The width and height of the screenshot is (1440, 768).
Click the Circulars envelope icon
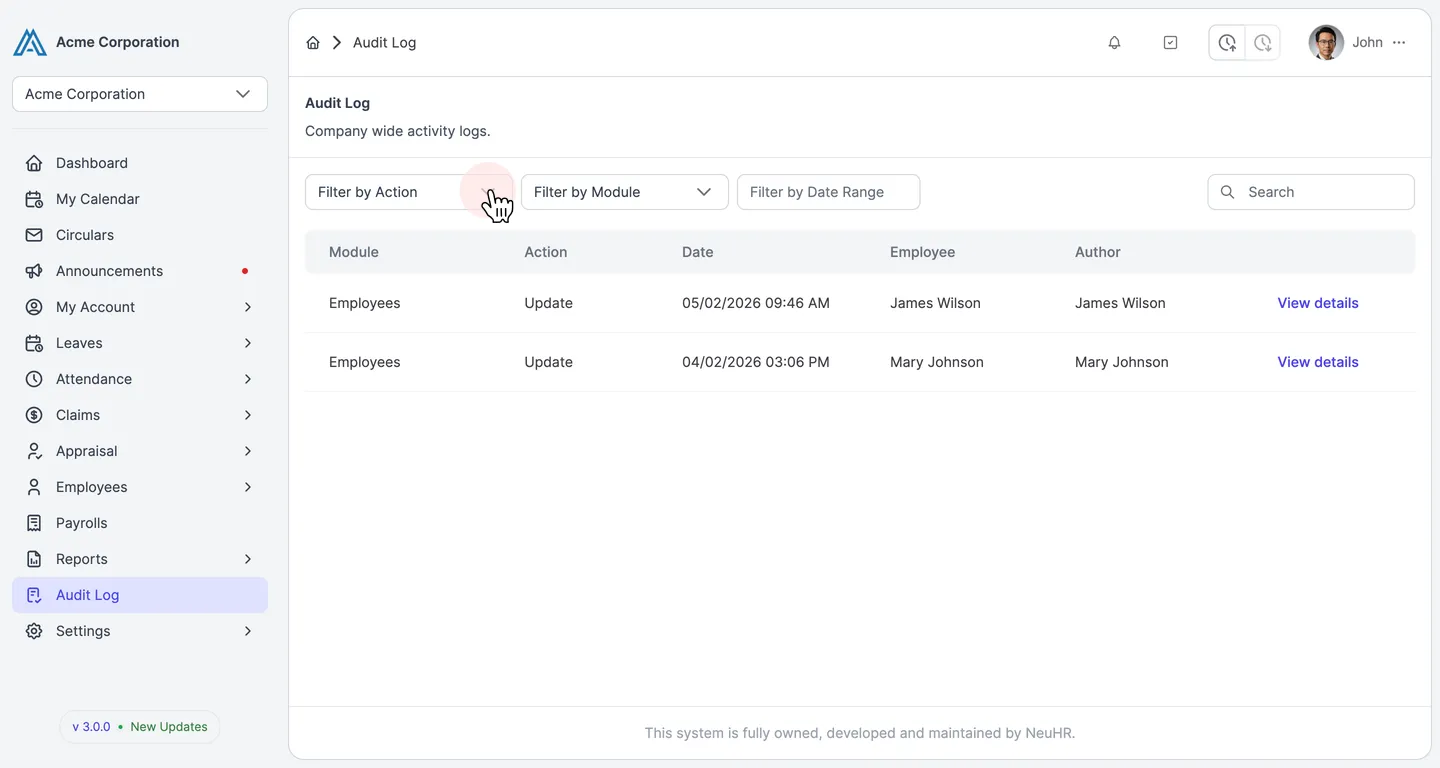34,235
